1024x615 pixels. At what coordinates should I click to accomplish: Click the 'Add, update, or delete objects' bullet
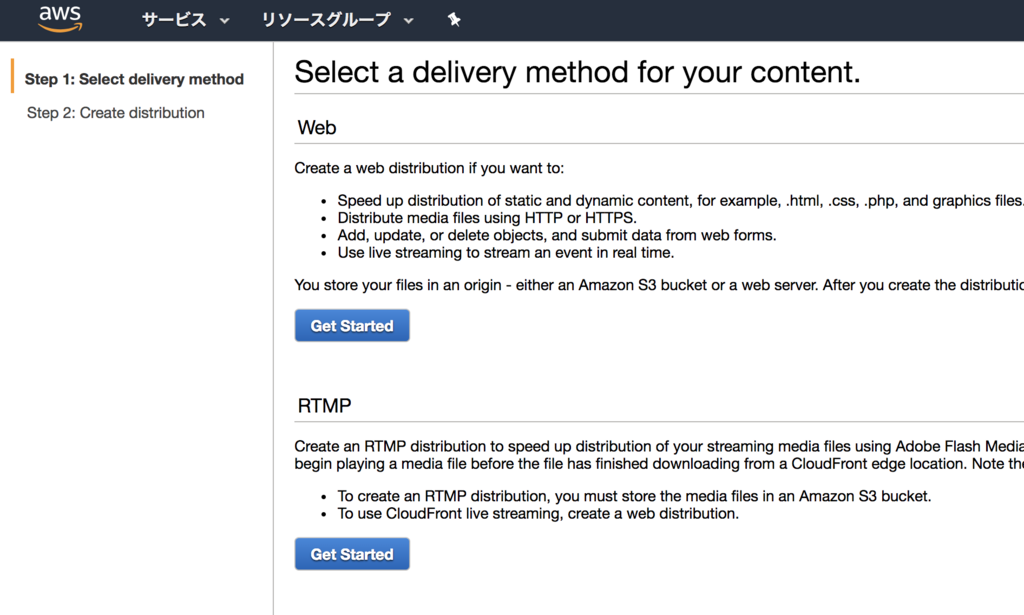click(557, 235)
